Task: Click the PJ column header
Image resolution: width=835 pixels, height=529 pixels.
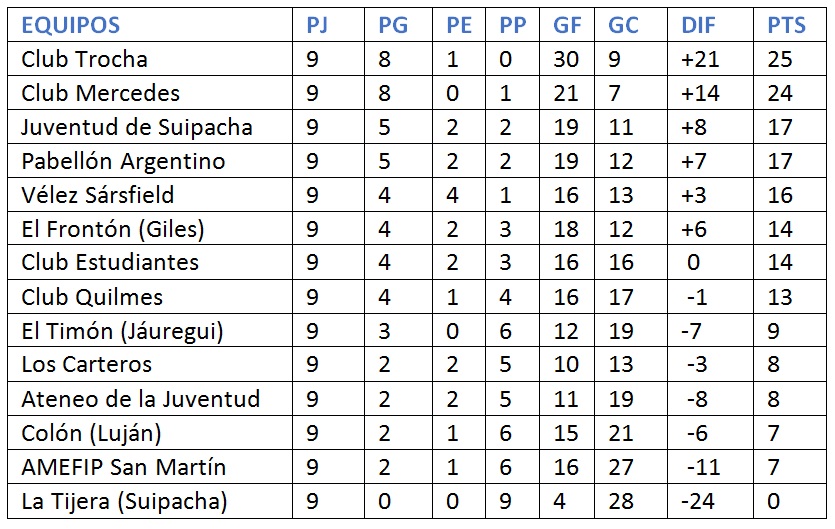Action: click(316, 25)
